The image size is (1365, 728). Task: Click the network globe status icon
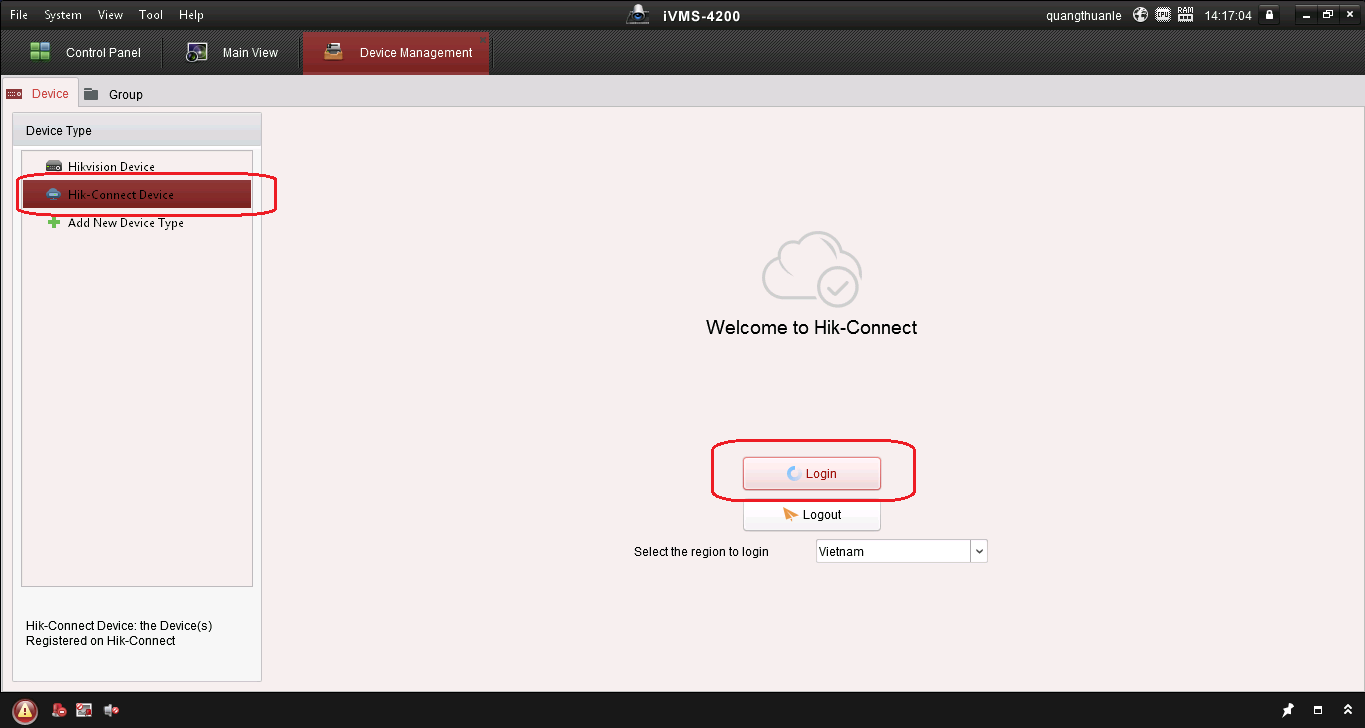tap(1140, 15)
